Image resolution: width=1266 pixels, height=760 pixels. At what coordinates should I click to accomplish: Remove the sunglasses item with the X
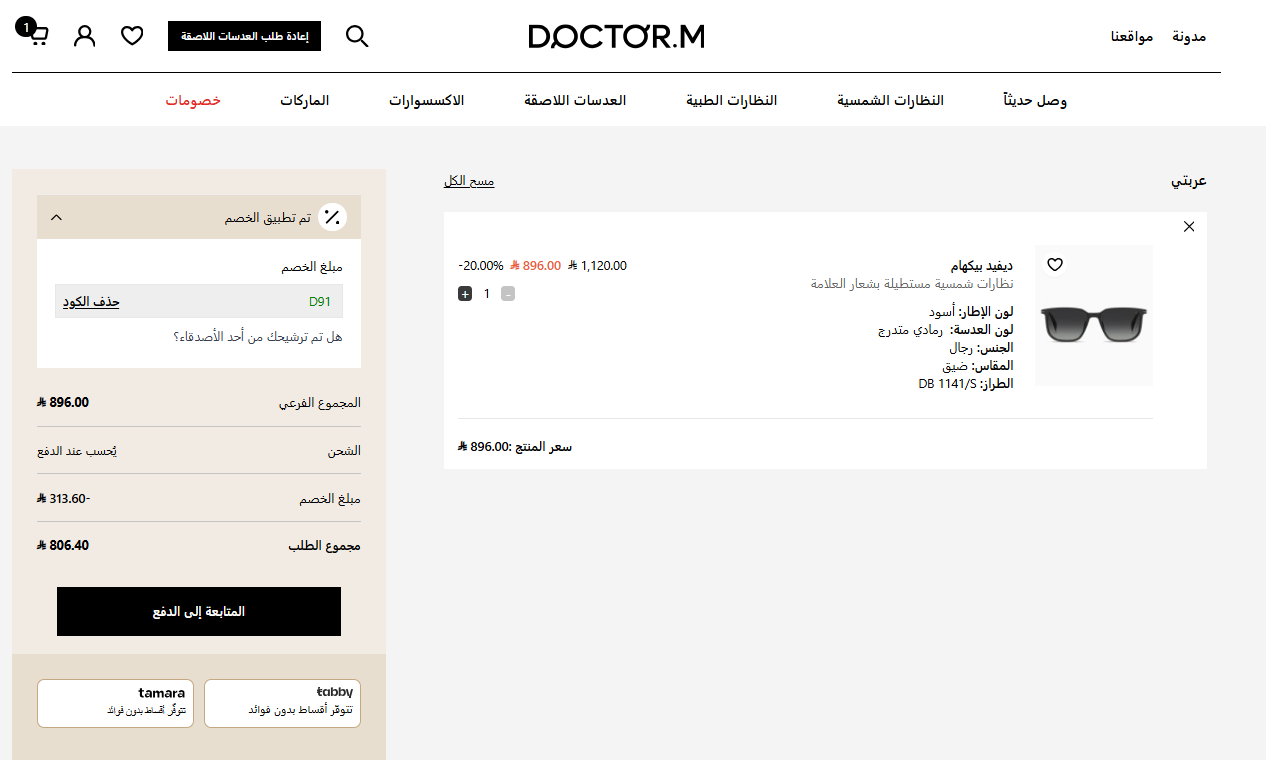point(1189,226)
